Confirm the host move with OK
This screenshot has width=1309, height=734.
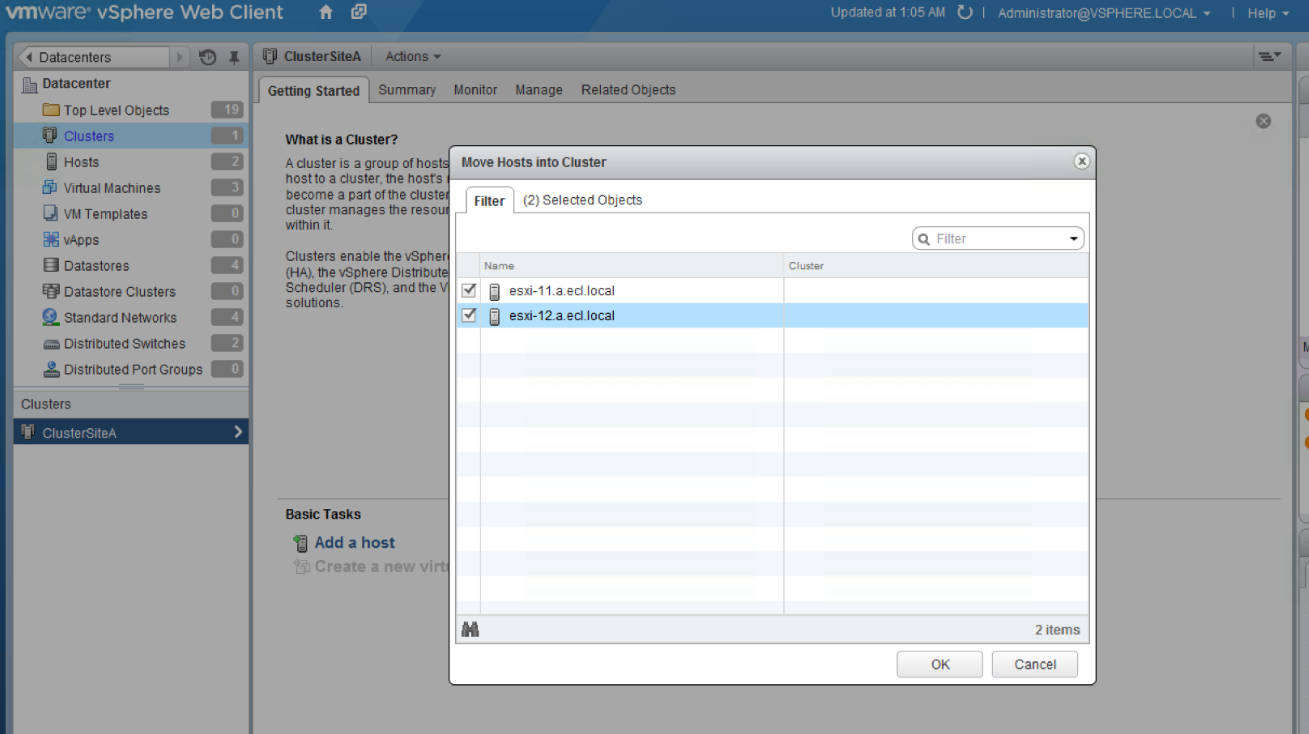click(x=940, y=665)
